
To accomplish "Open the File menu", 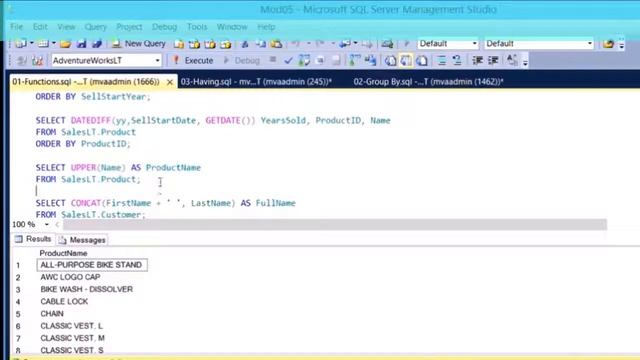I will pos(16,27).
